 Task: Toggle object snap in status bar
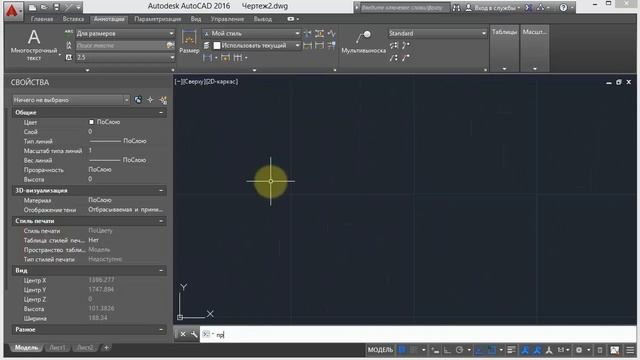click(x=491, y=350)
